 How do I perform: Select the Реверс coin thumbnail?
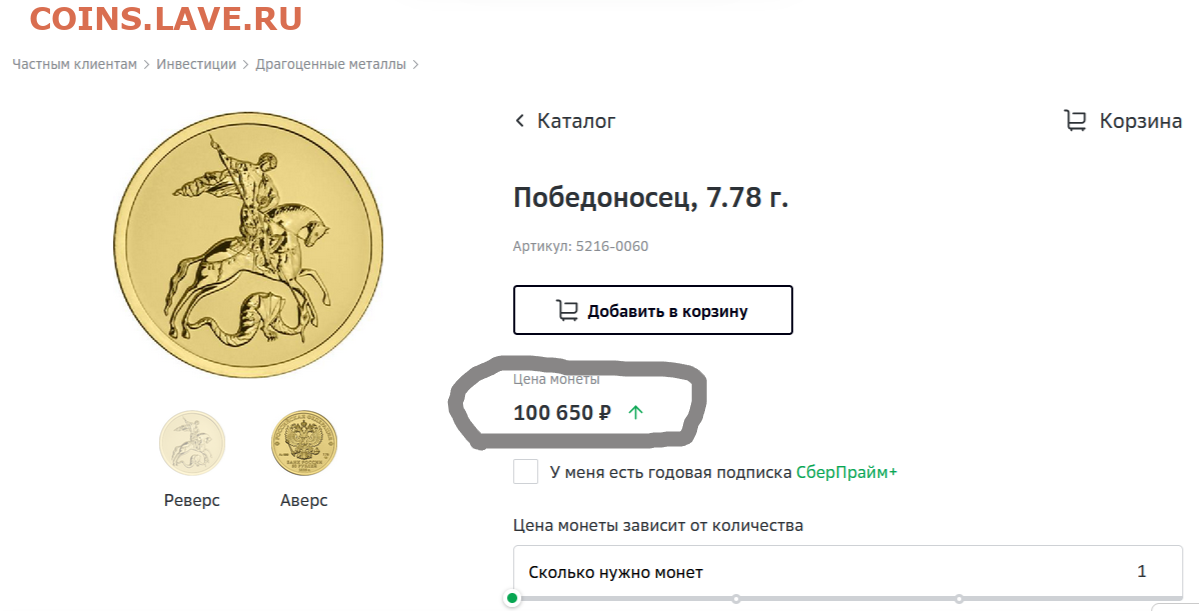(192, 444)
